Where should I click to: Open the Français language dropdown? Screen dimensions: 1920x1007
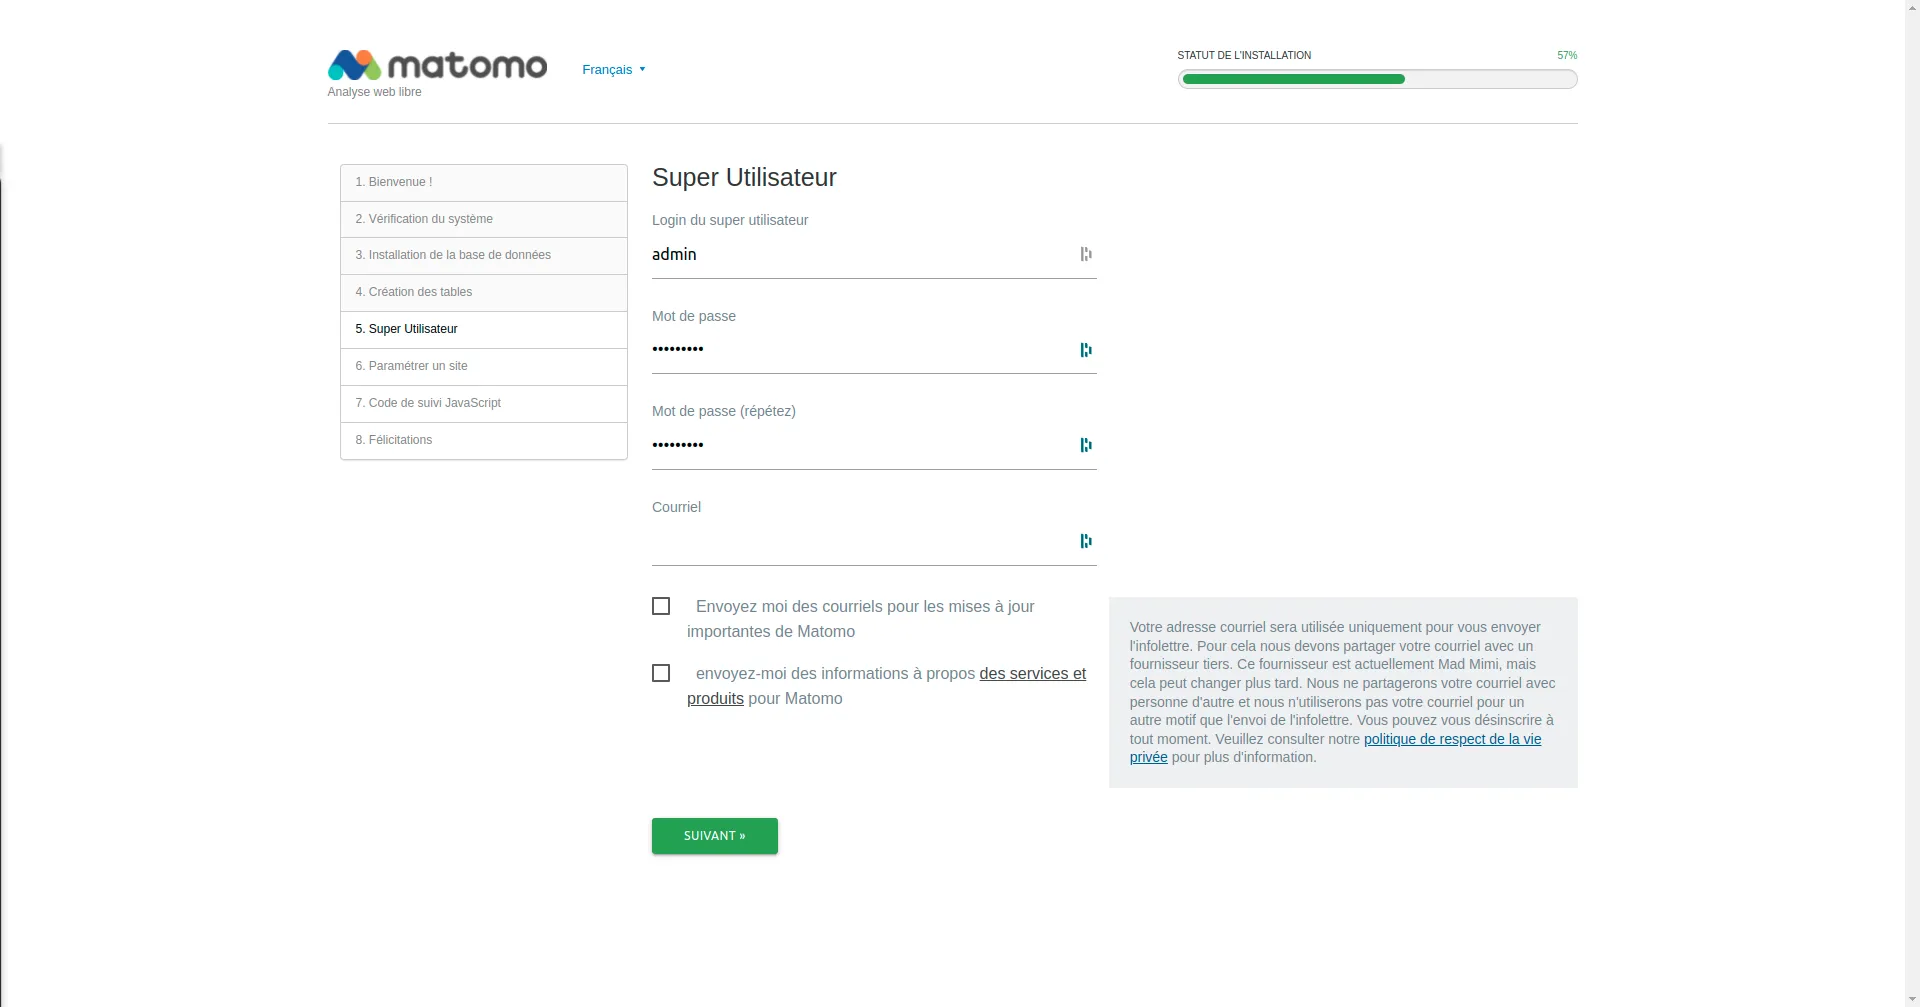point(608,70)
